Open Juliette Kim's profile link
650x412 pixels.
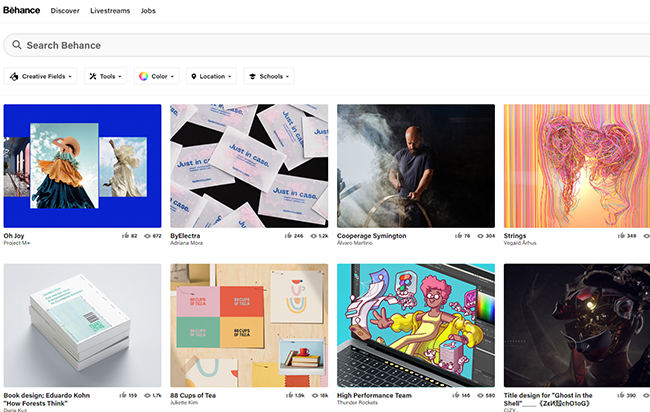pos(184,402)
